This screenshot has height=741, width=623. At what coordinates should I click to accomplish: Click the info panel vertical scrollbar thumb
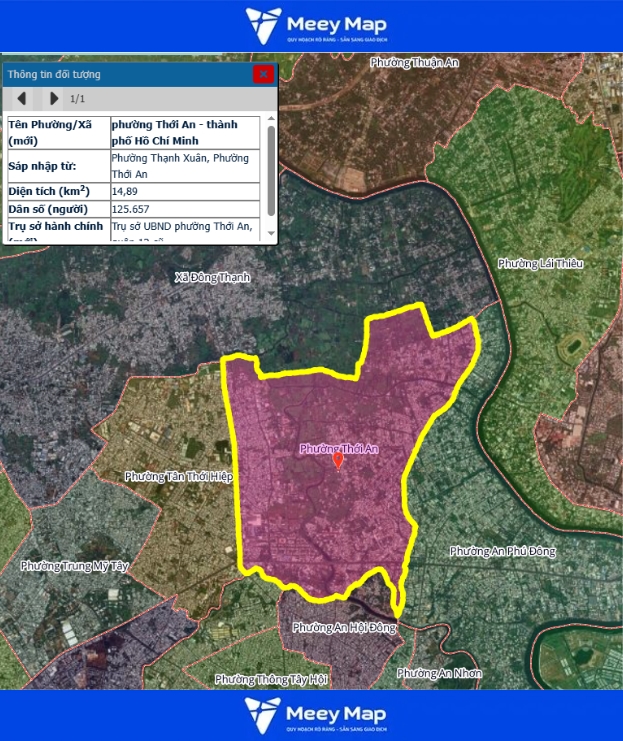[271, 170]
